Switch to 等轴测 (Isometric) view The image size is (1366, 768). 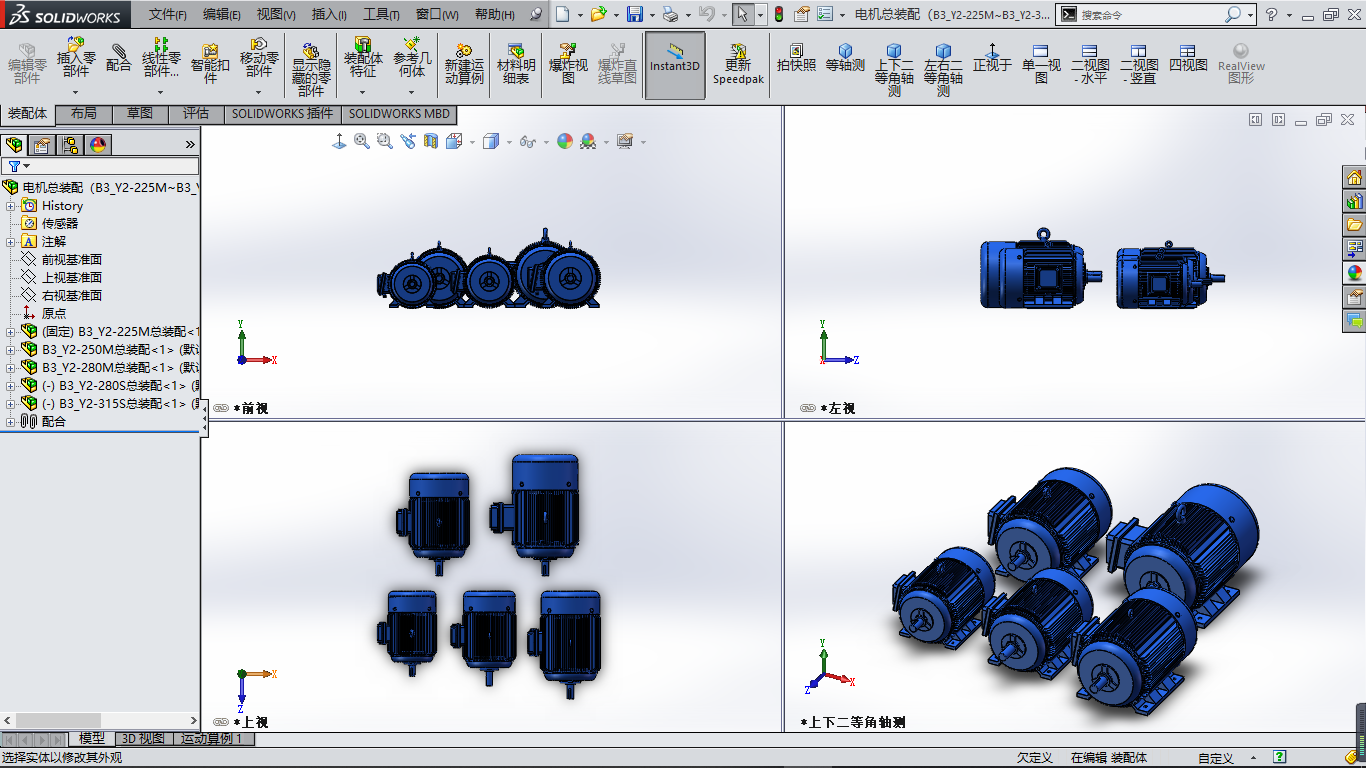pos(845,50)
